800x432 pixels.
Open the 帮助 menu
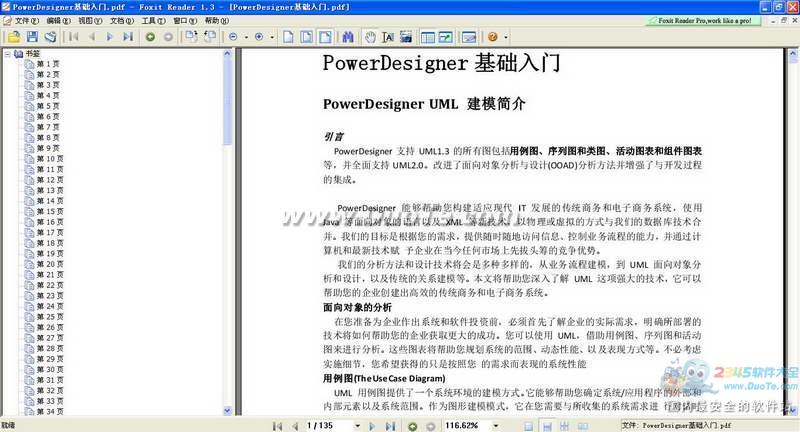(x=217, y=21)
